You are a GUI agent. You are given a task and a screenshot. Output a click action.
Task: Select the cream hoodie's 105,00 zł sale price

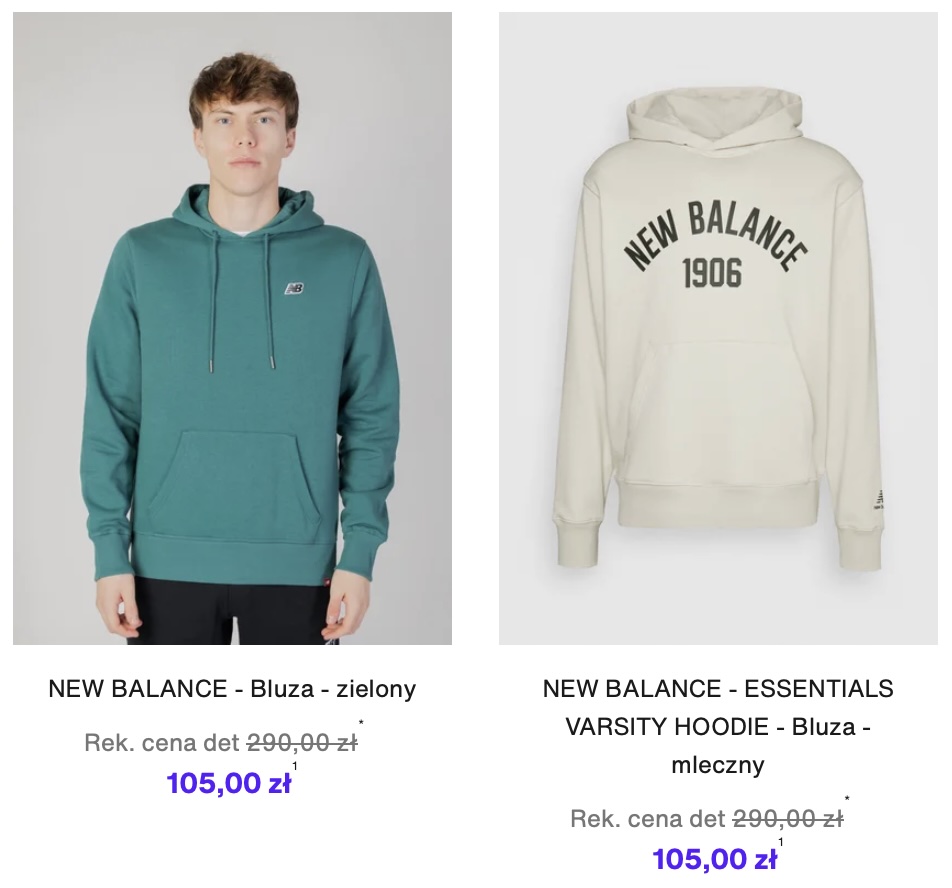tap(715, 859)
